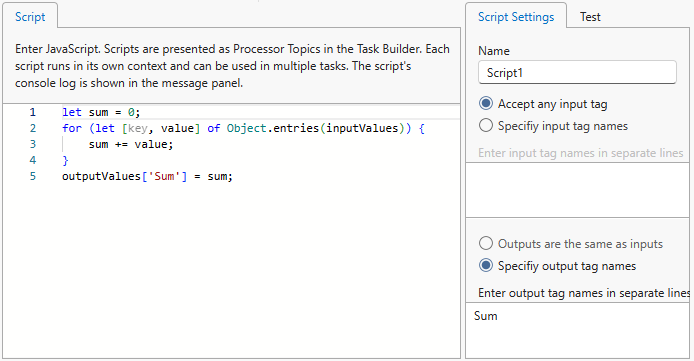Select Specifiy output tag names radio button
The height and width of the screenshot is (361, 694).
pos(486,265)
